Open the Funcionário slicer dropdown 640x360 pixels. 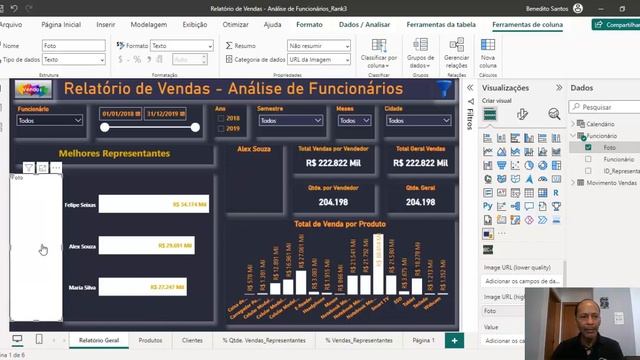[x=50, y=120]
